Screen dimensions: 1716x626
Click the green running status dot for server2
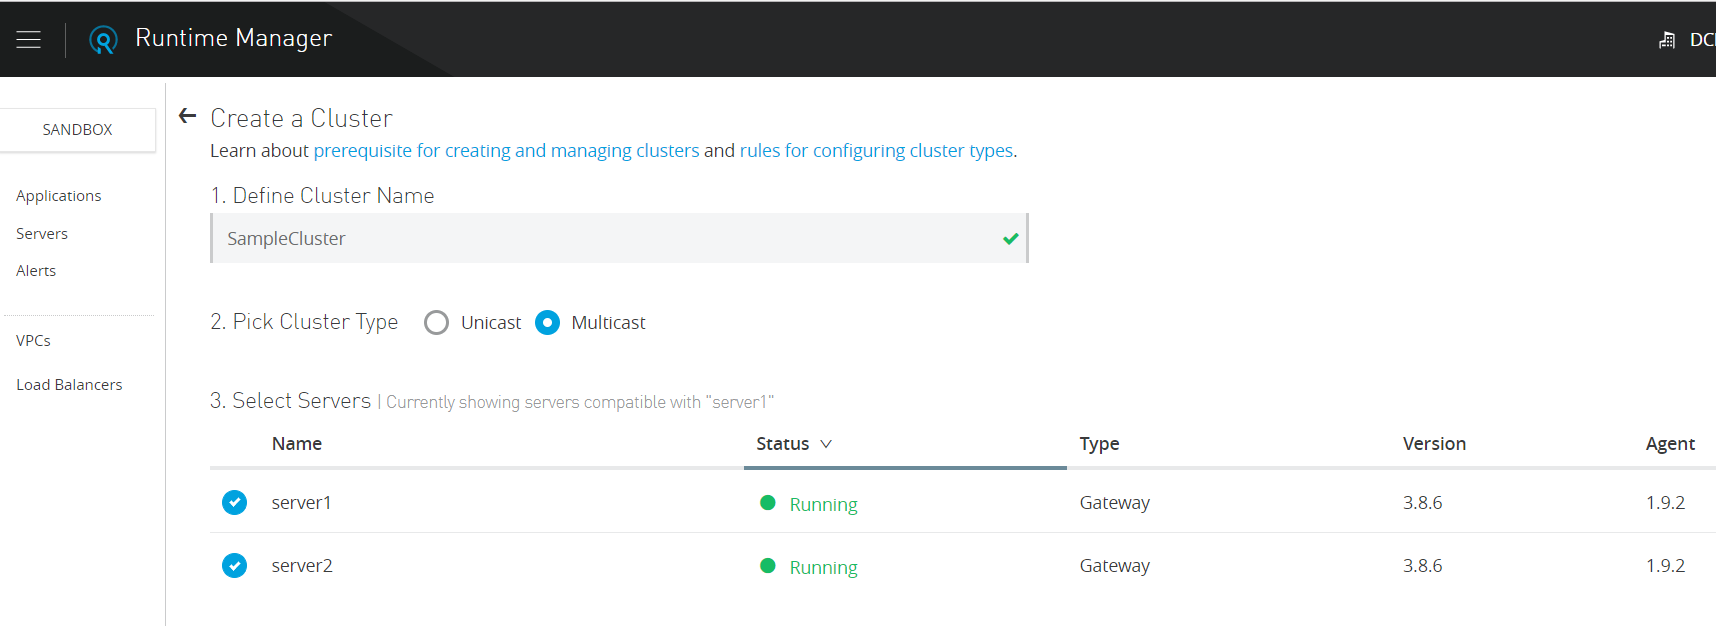768,566
